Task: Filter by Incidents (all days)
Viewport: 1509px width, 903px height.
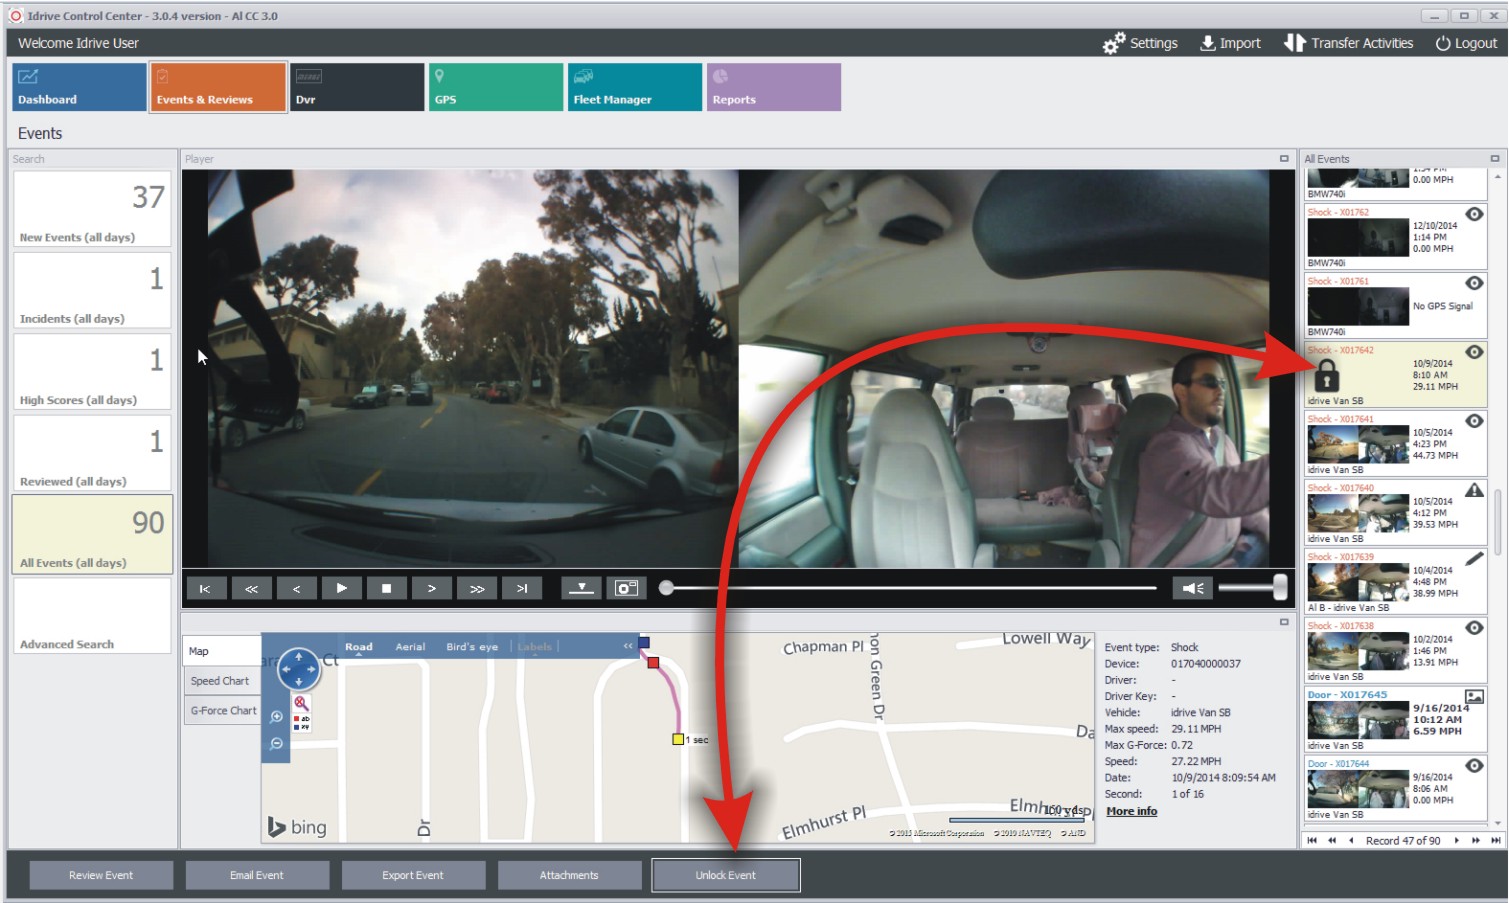Action: 92,289
